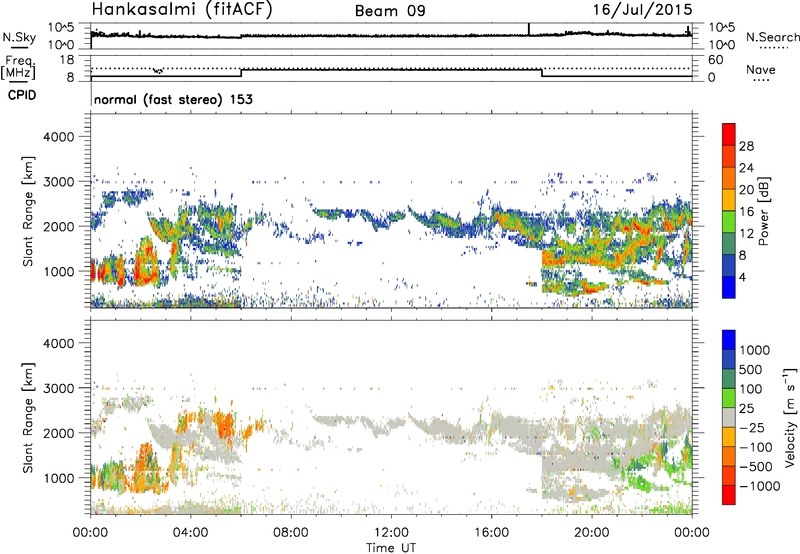This screenshot has height=554, width=800.
Task: Click the 60 tick on Nave axis
Action: (x=715, y=60)
